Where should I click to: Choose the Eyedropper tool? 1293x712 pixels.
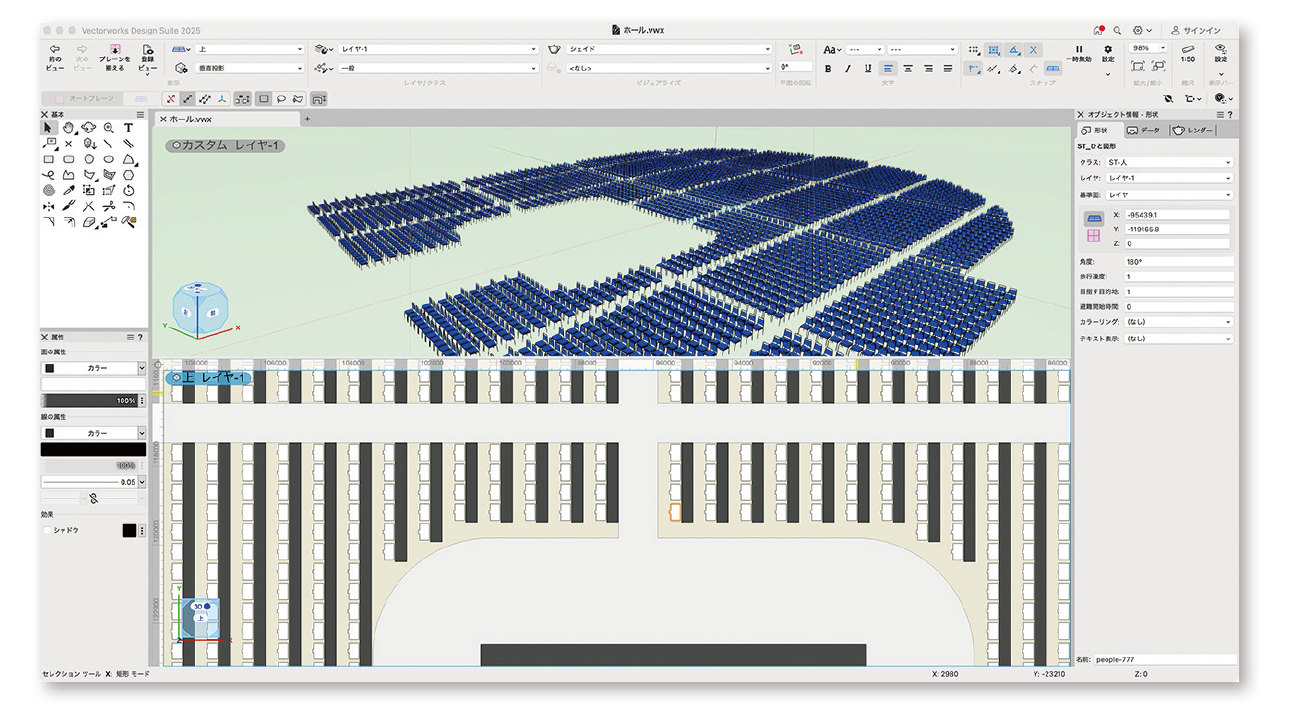(x=69, y=190)
